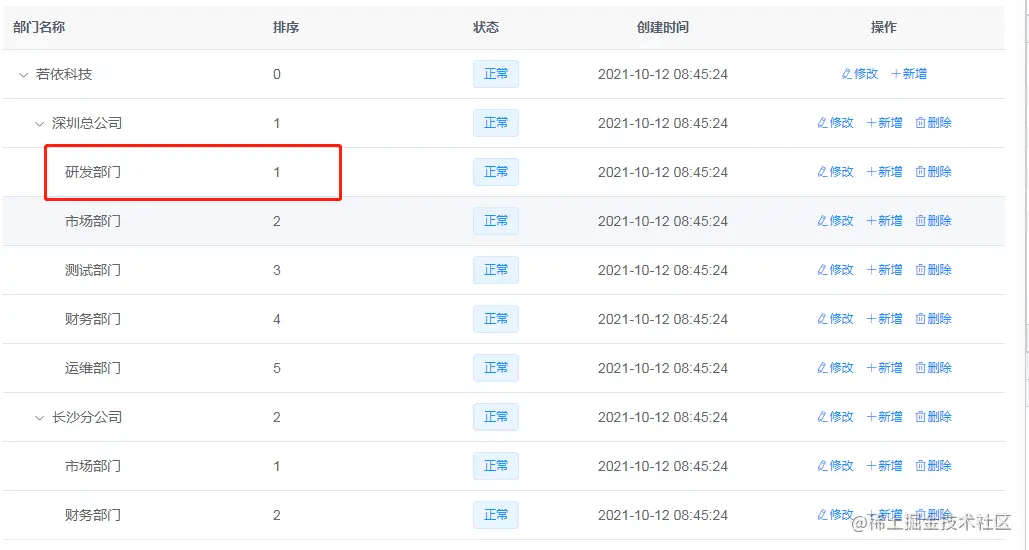This screenshot has width=1029, height=550.
Task: Collapse the 深圳总公司 tree node
Action: [x=39, y=123]
